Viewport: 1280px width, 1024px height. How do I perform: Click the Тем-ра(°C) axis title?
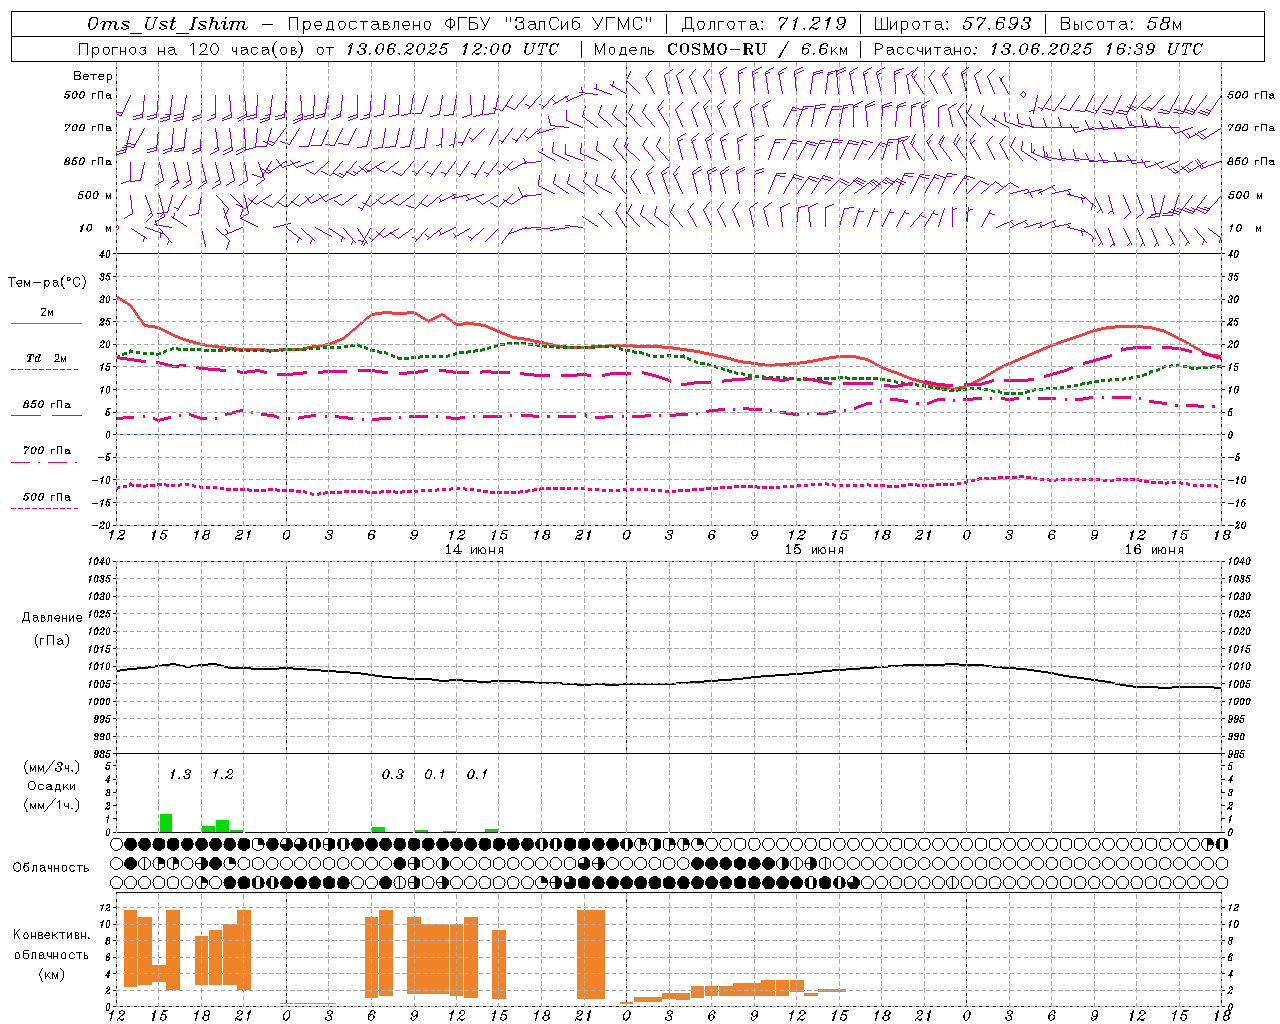coord(47,283)
